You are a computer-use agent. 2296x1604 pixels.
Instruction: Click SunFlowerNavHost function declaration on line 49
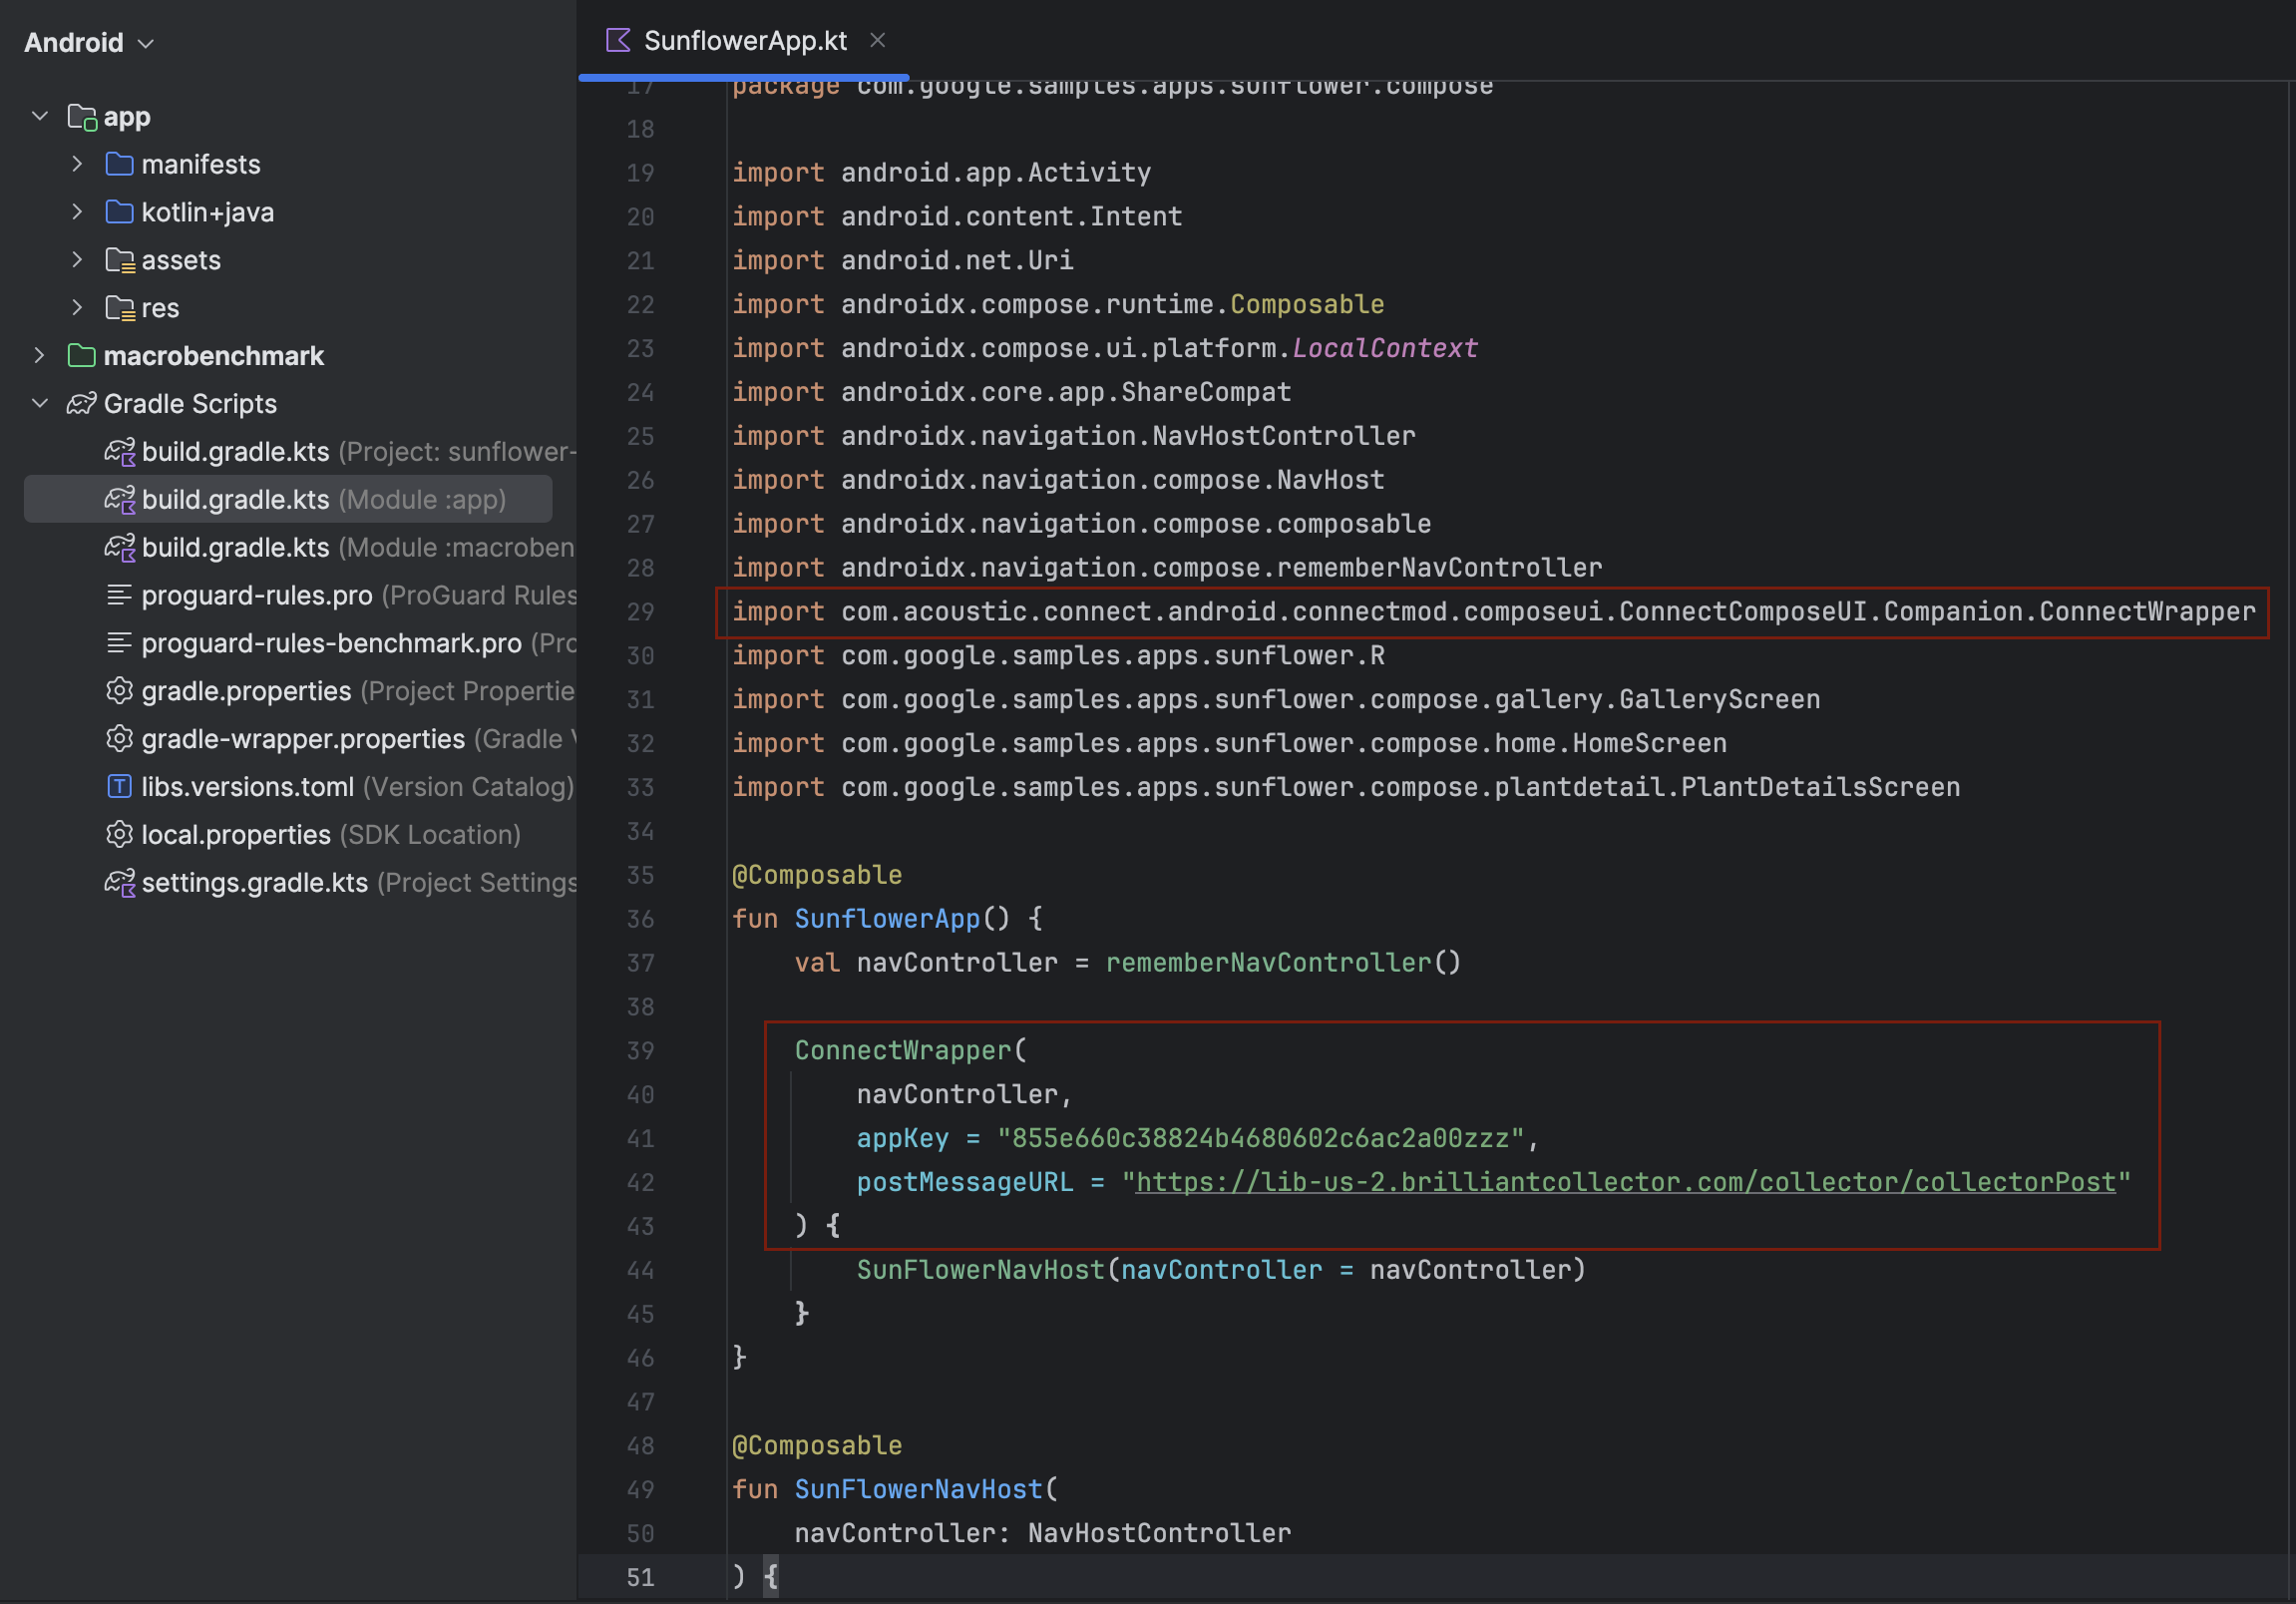click(x=918, y=1490)
